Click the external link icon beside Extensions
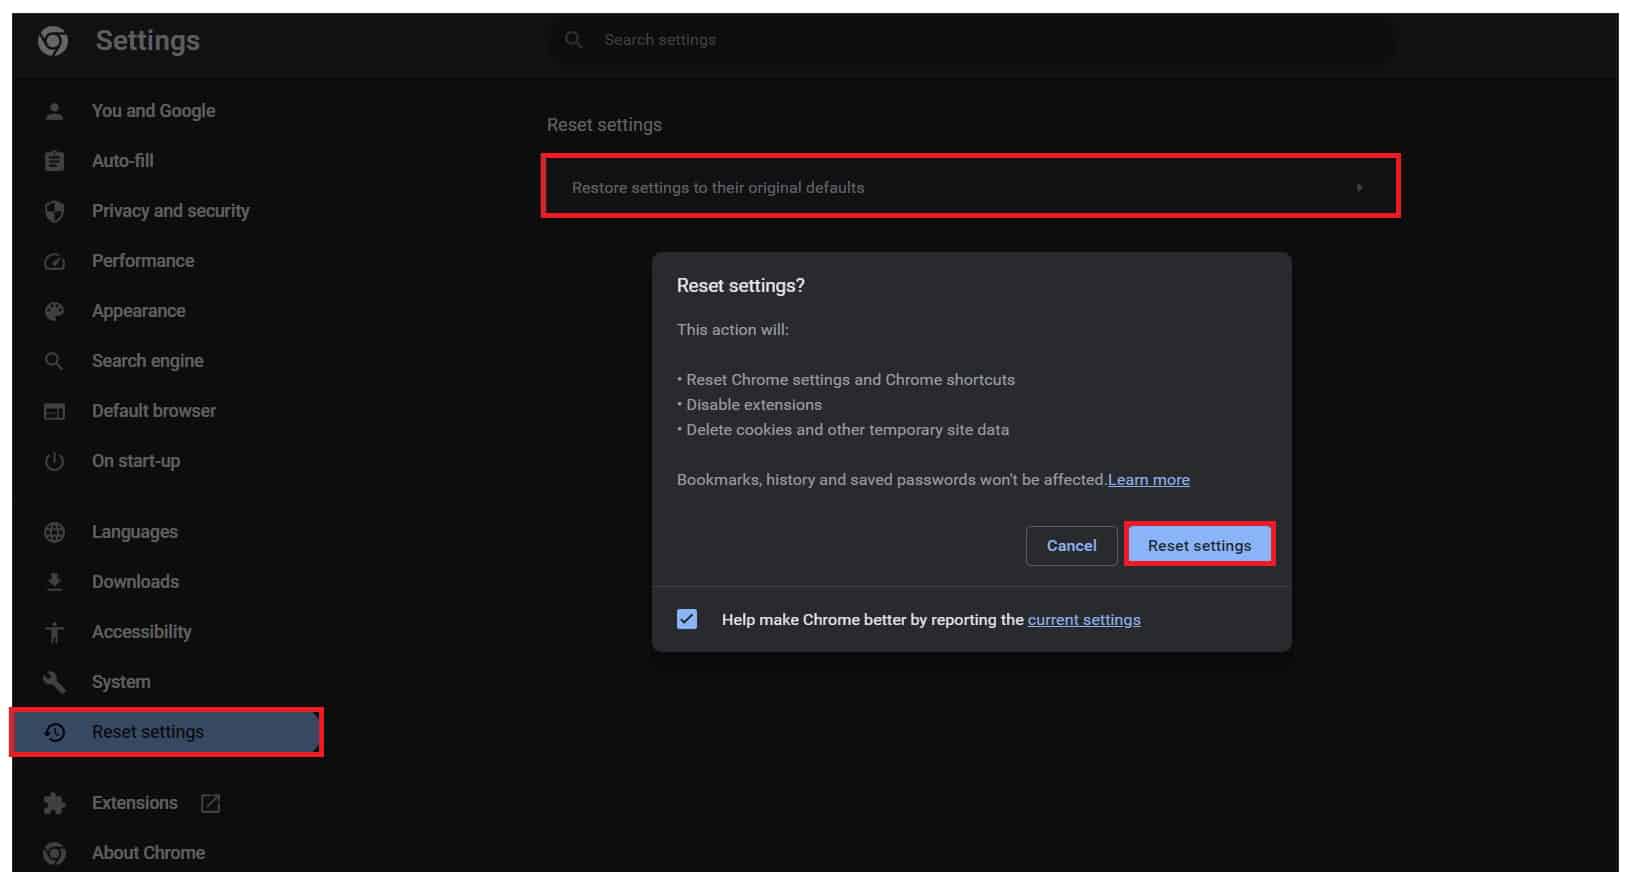Image resolution: width=1635 pixels, height=887 pixels. point(210,803)
